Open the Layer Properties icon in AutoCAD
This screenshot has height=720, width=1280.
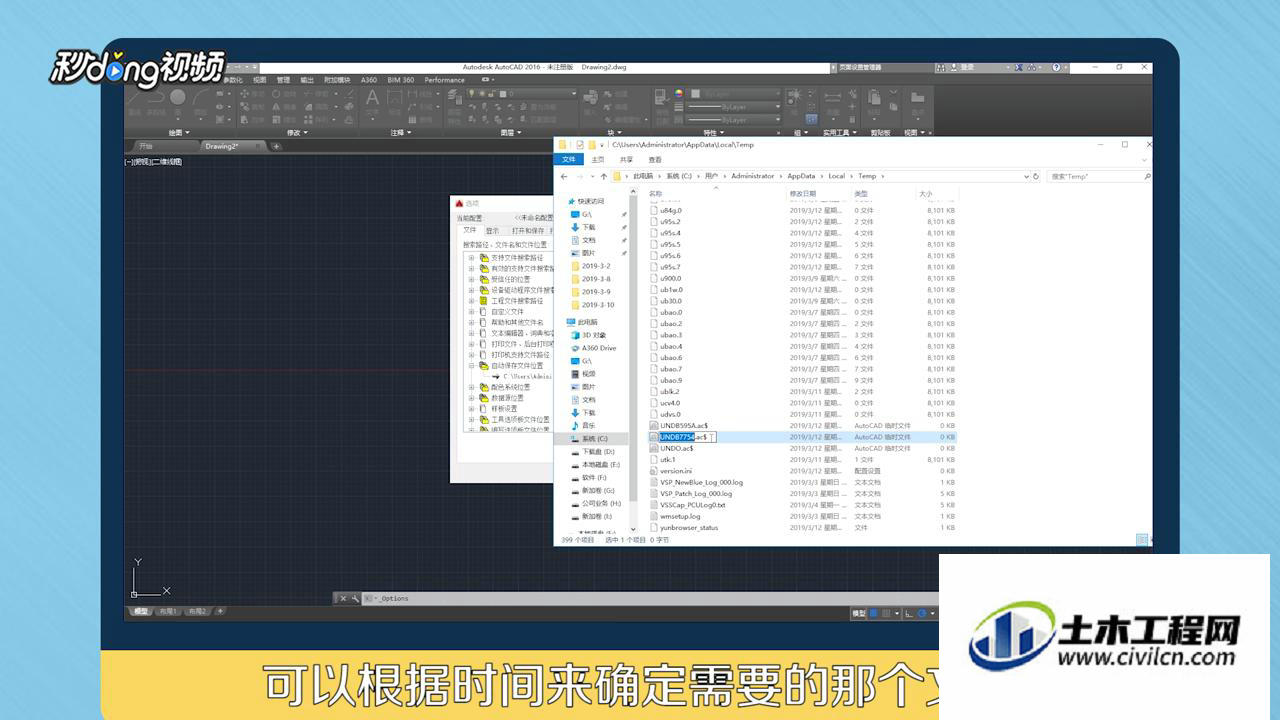click(x=455, y=98)
